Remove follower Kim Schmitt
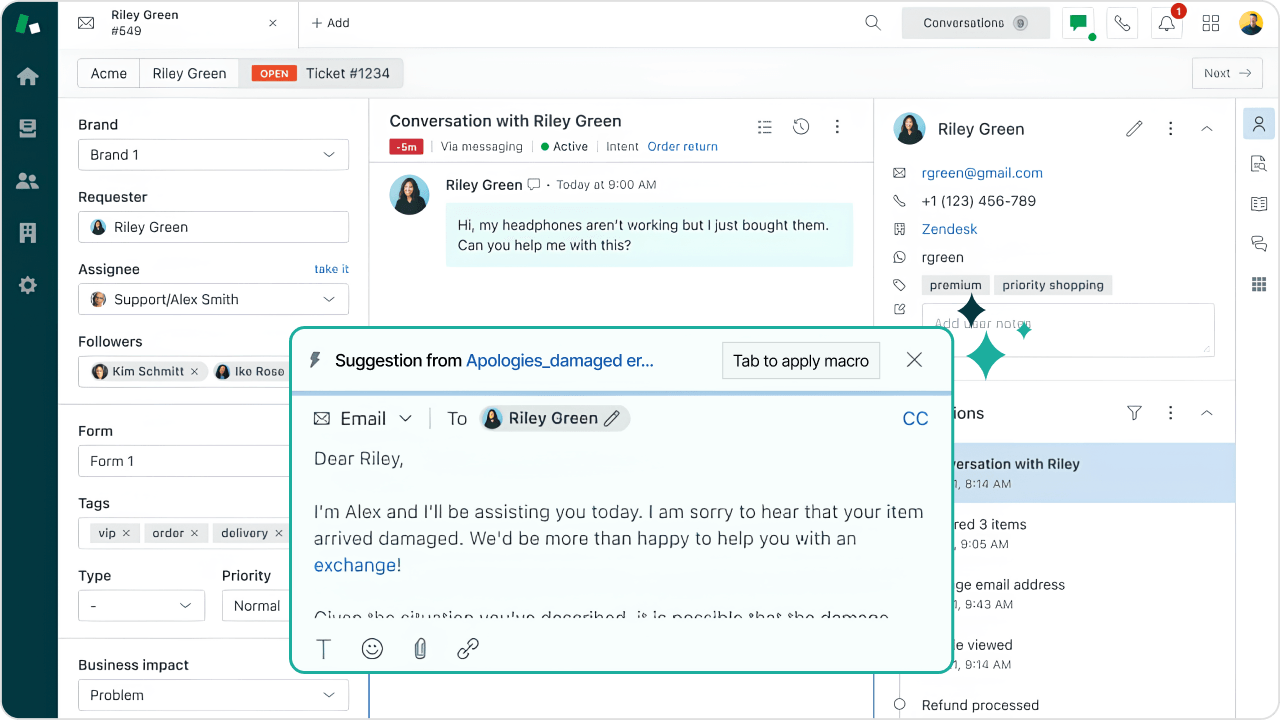The height and width of the screenshot is (720, 1280). point(194,371)
